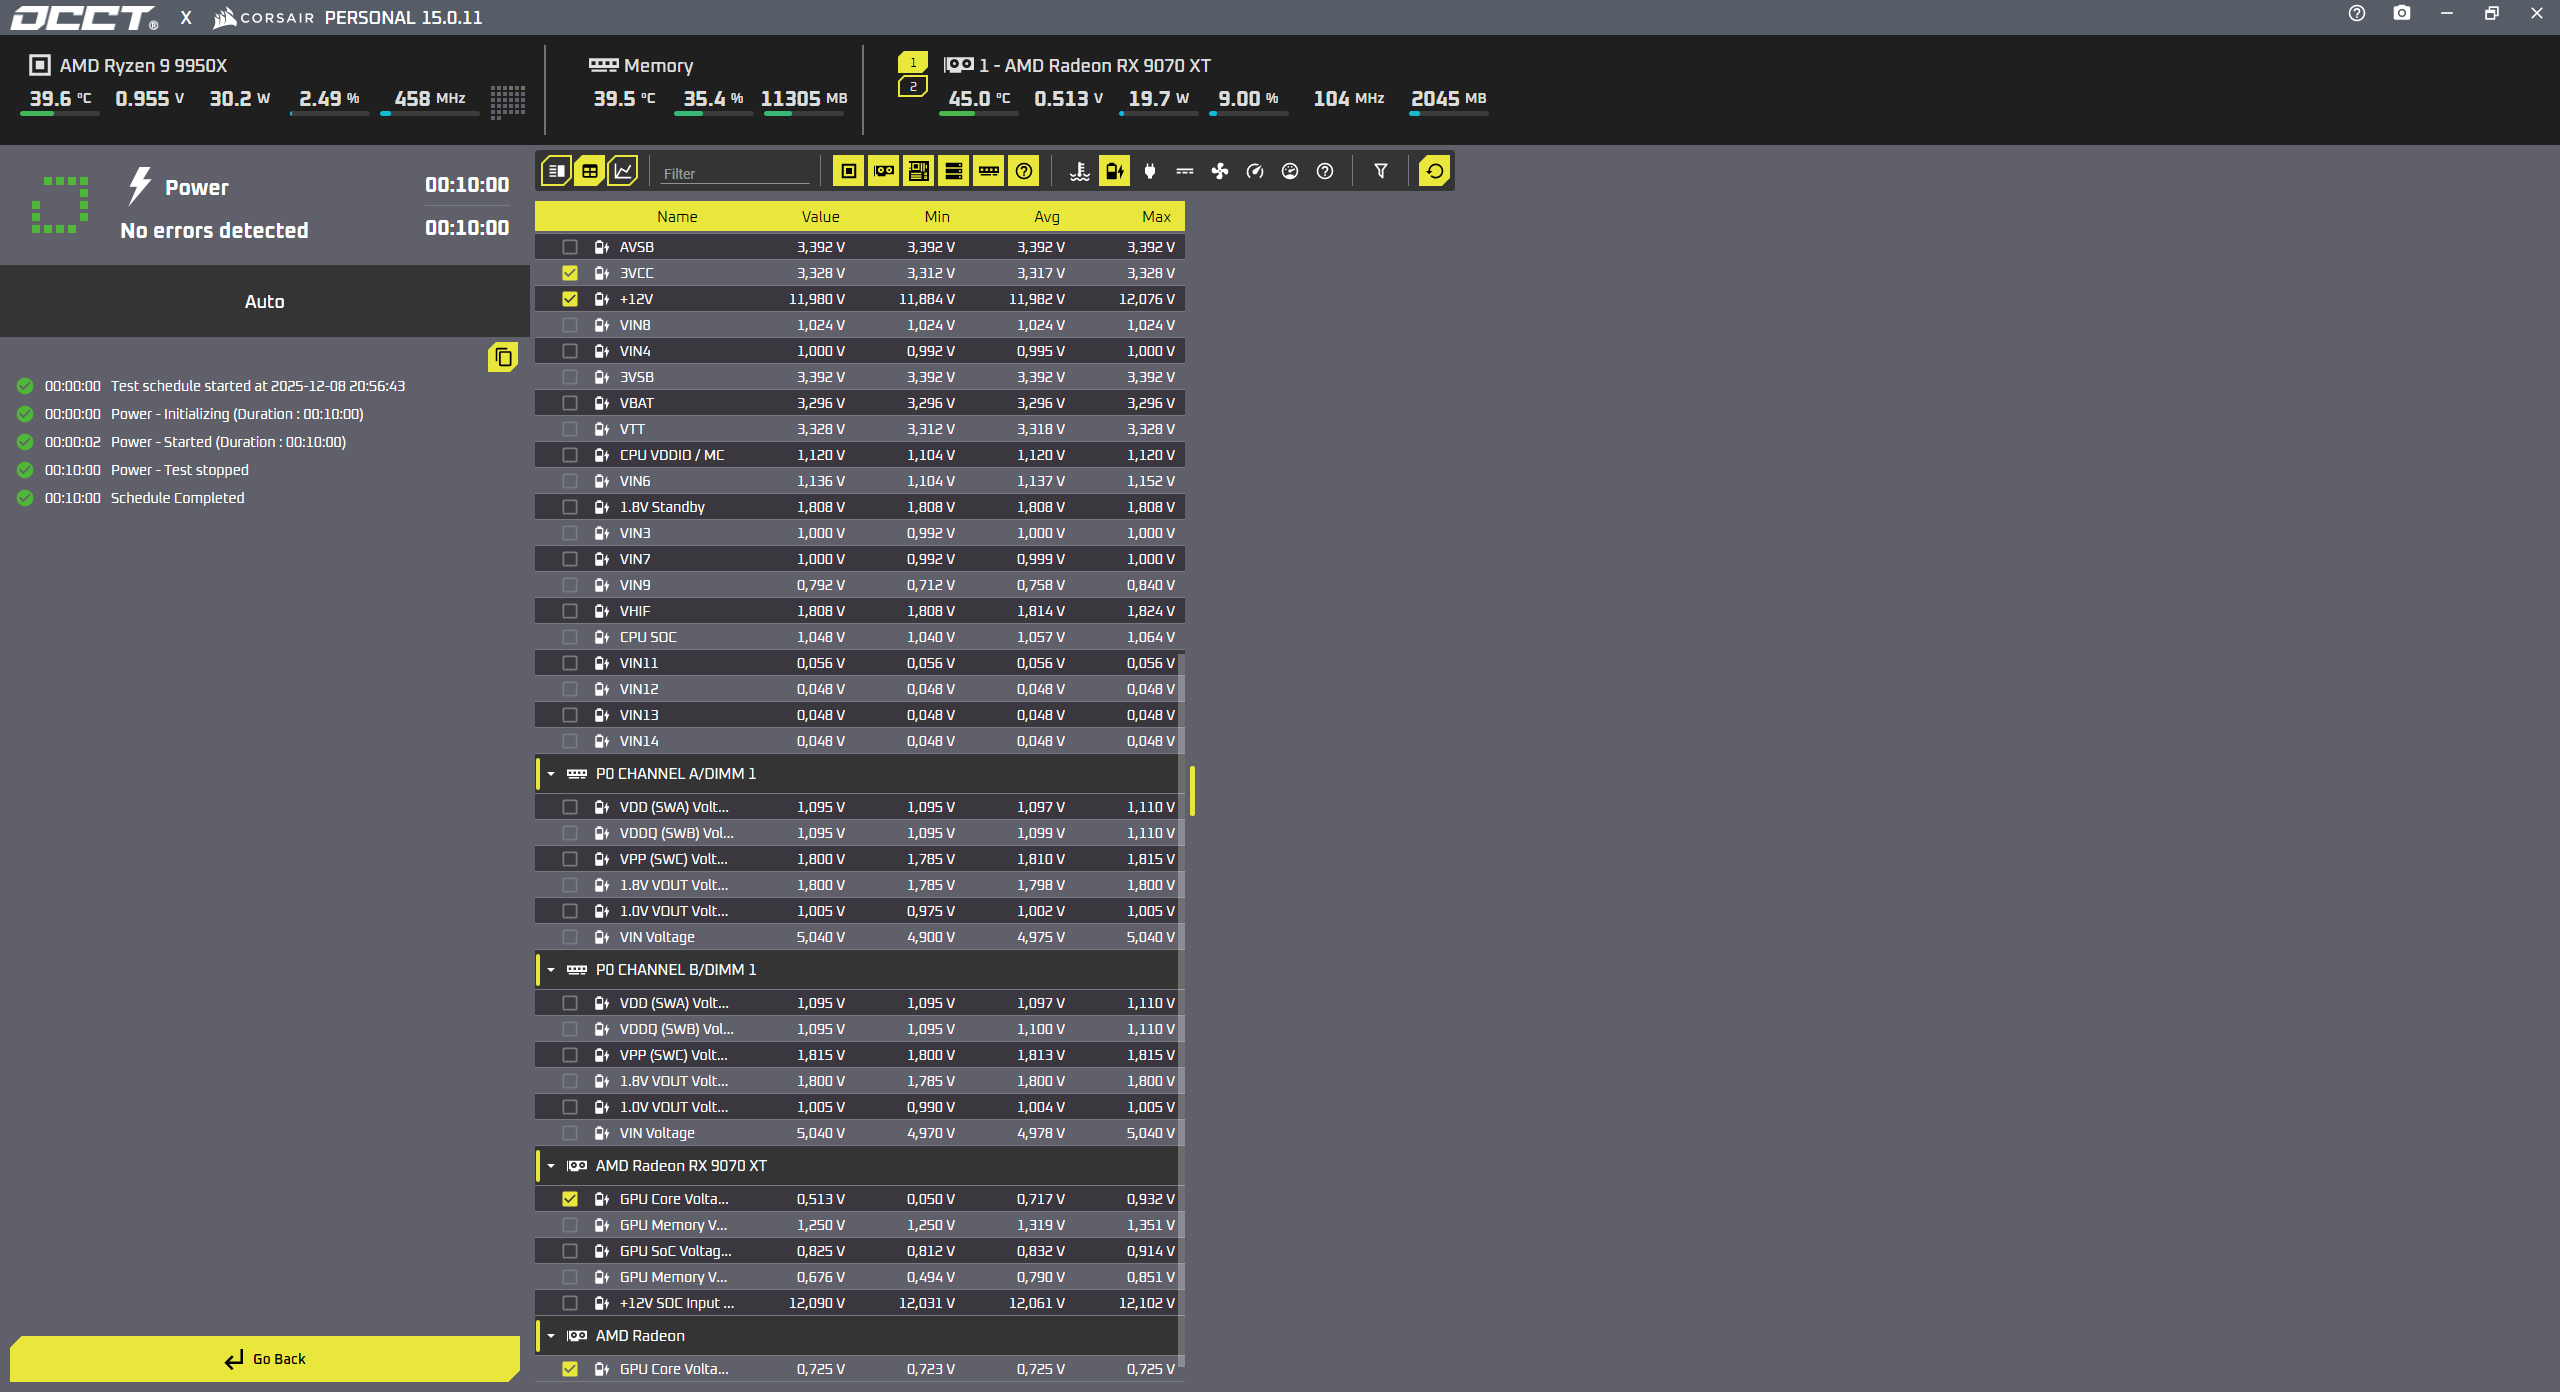2560x1392 pixels.
Task: Select the VHIF sensor row name
Action: click(x=635, y=611)
